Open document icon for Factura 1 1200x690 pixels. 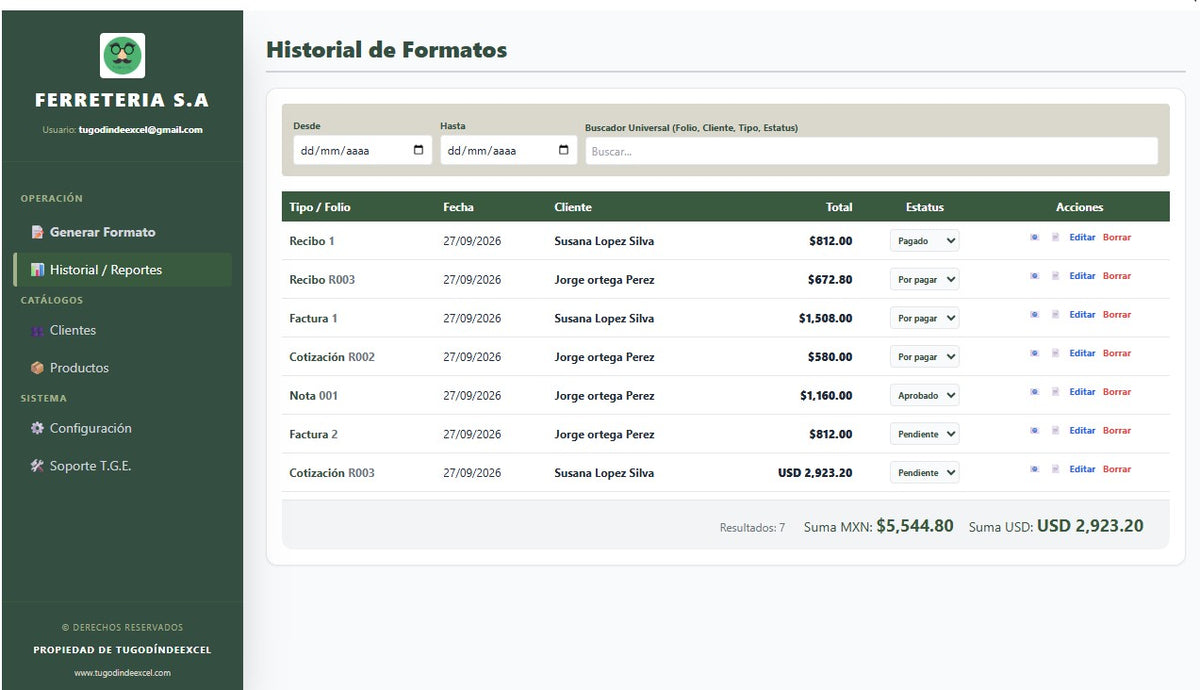1055,314
